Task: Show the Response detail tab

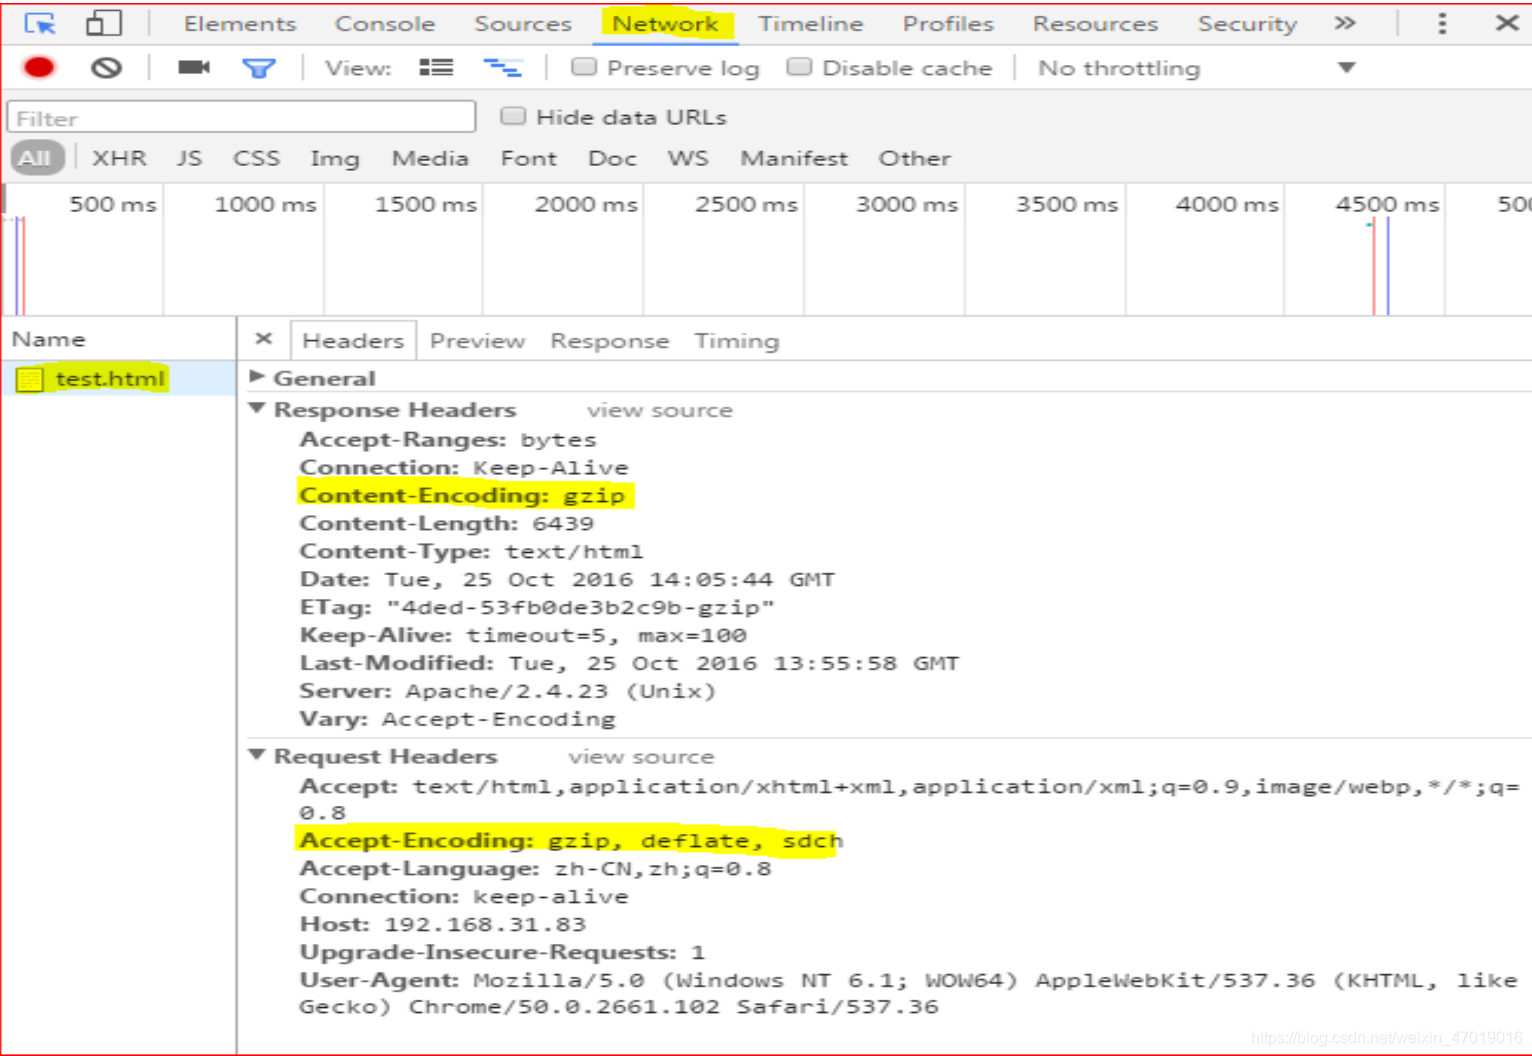Action: pos(609,341)
